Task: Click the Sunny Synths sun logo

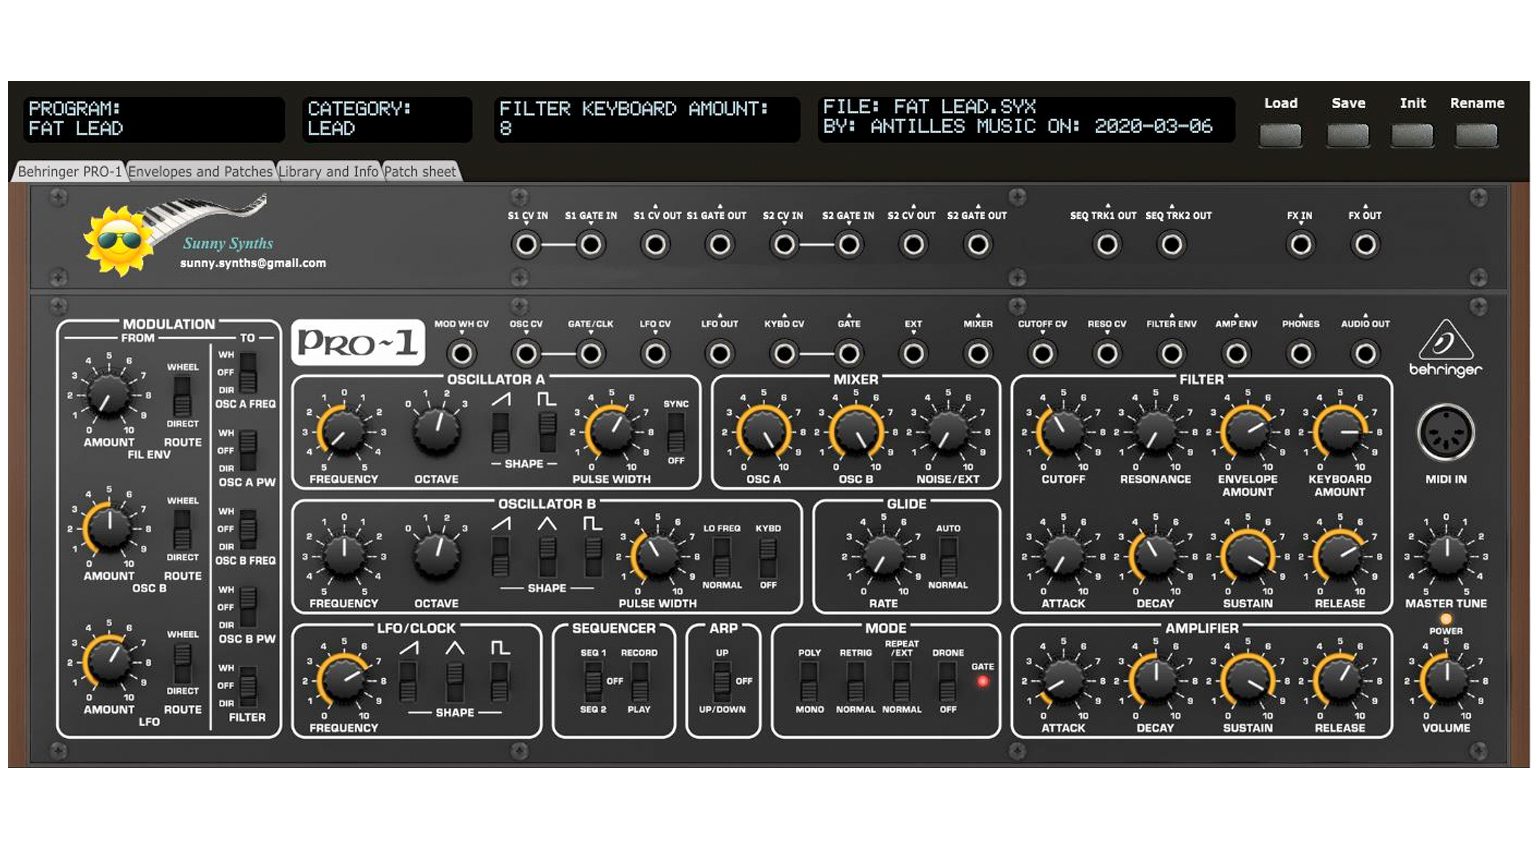Action: tap(118, 241)
